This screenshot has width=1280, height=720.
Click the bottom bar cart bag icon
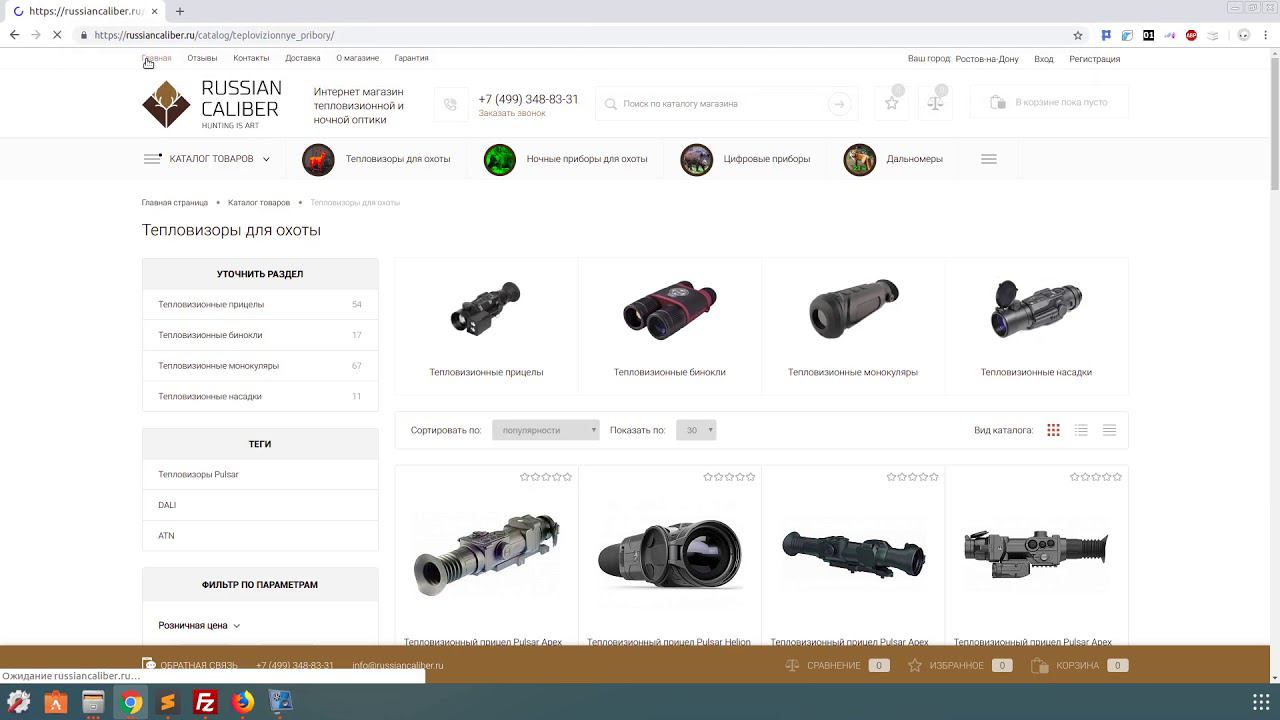coord(1040,665)
